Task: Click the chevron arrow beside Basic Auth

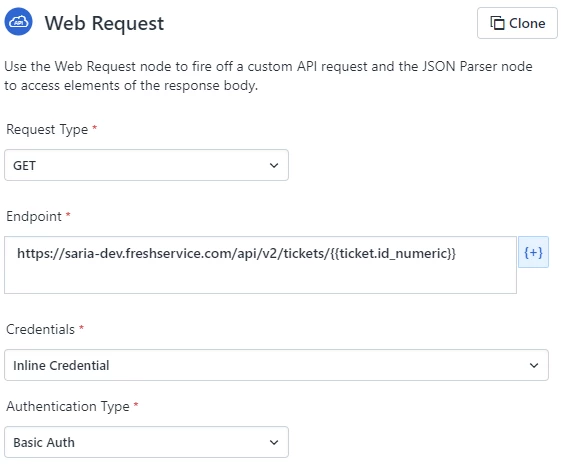Action: click(274, 442)
